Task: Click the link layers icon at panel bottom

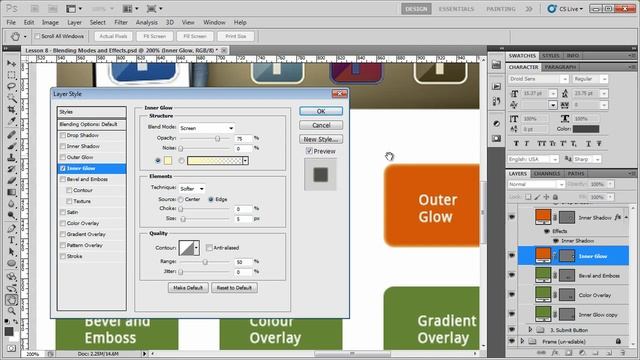Action: [541, 353]
